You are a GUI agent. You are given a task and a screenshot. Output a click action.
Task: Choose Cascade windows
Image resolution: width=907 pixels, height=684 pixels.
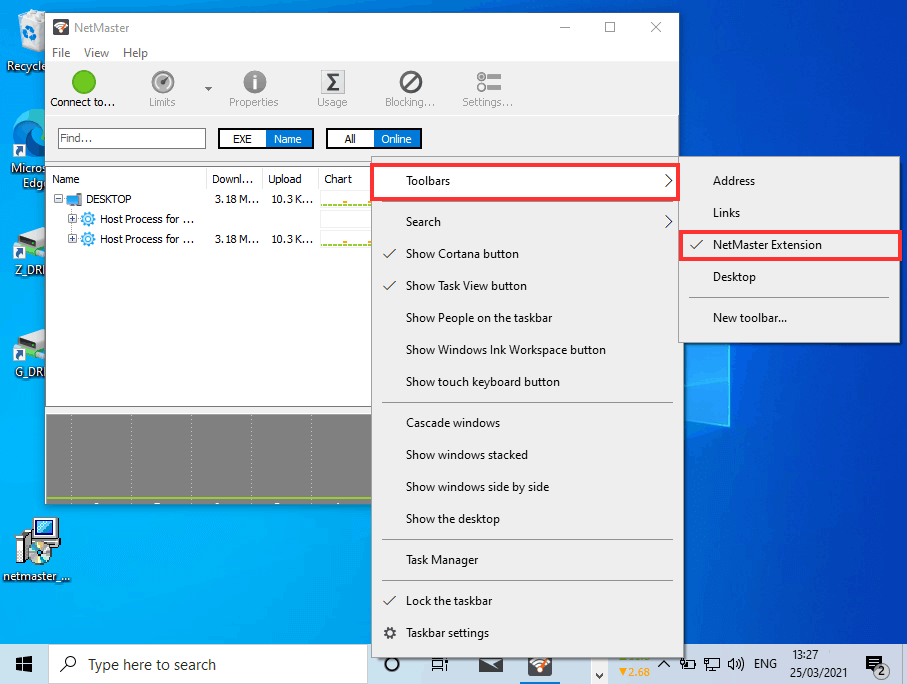[x=527, y=423]
